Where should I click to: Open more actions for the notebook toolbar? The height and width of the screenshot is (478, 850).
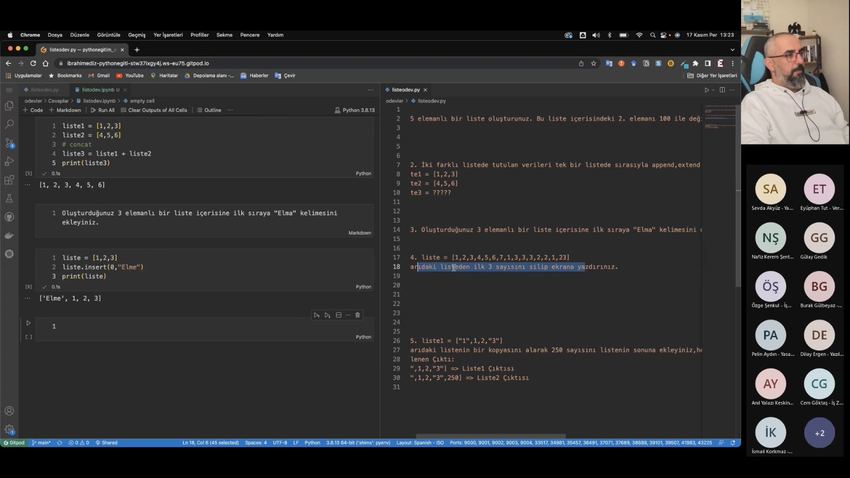[230, 110]
